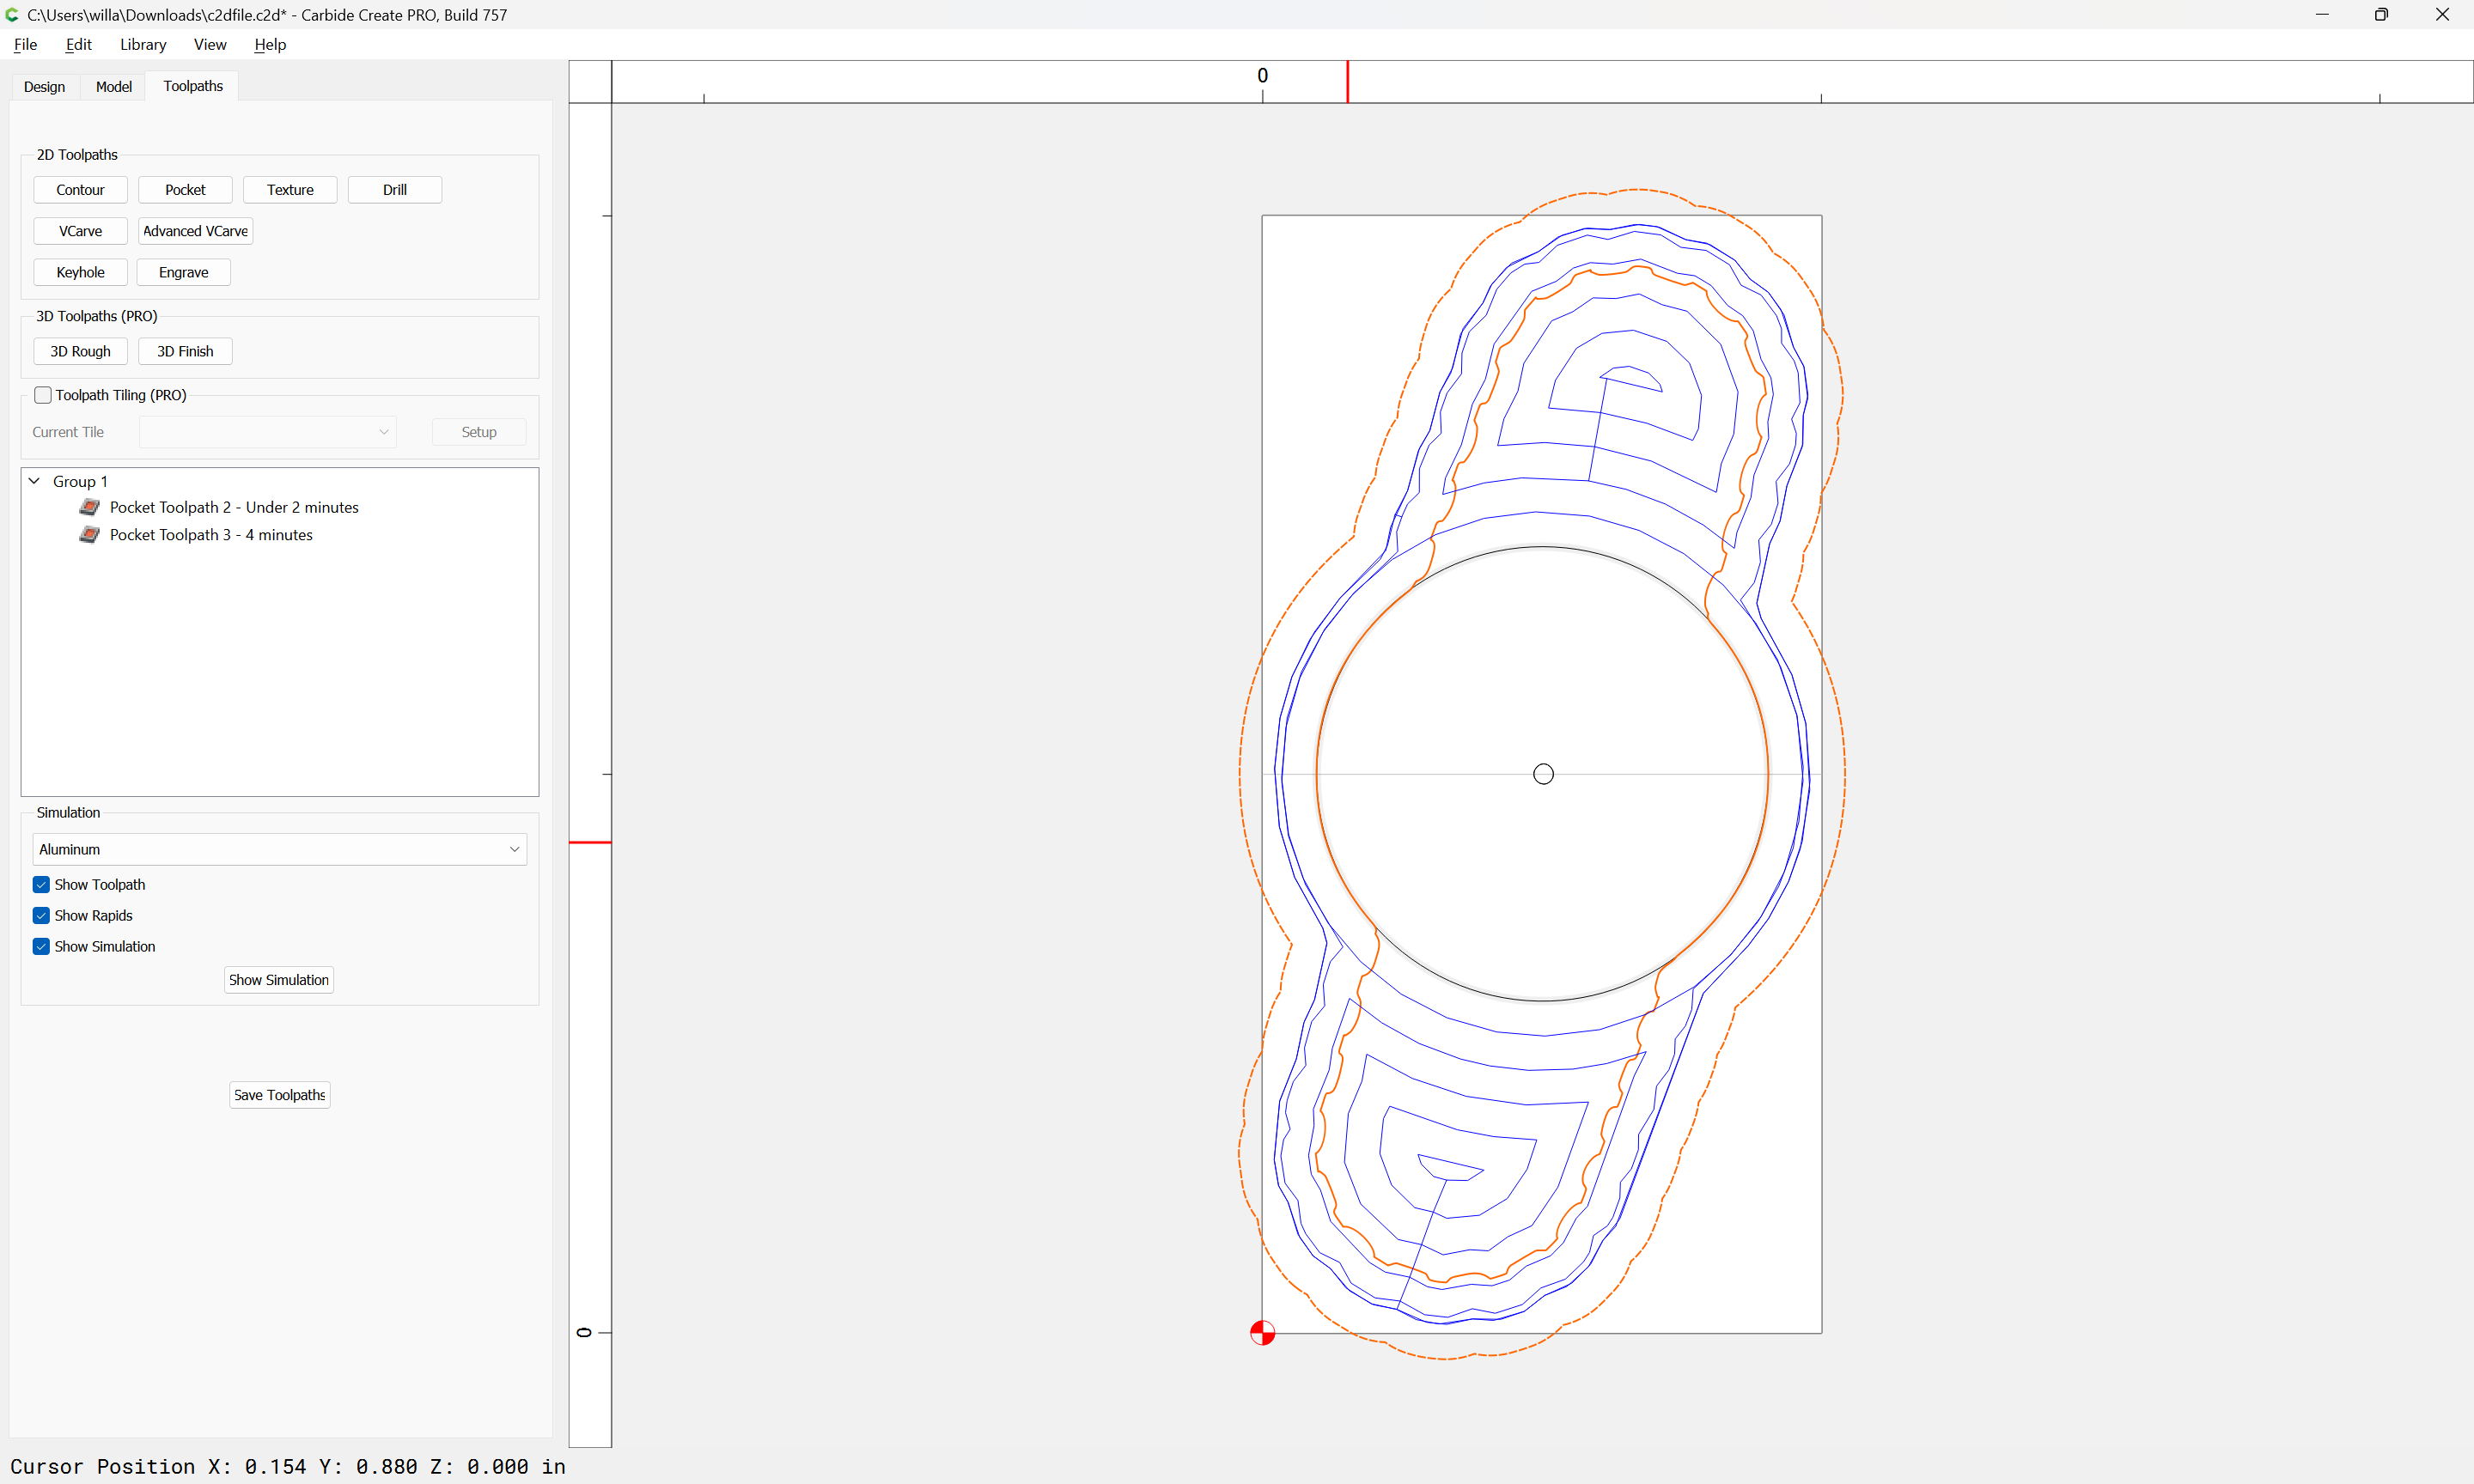The image size is (2474, 1484).
Task: Click the Engrave button
Action: (x=184, y=272)
